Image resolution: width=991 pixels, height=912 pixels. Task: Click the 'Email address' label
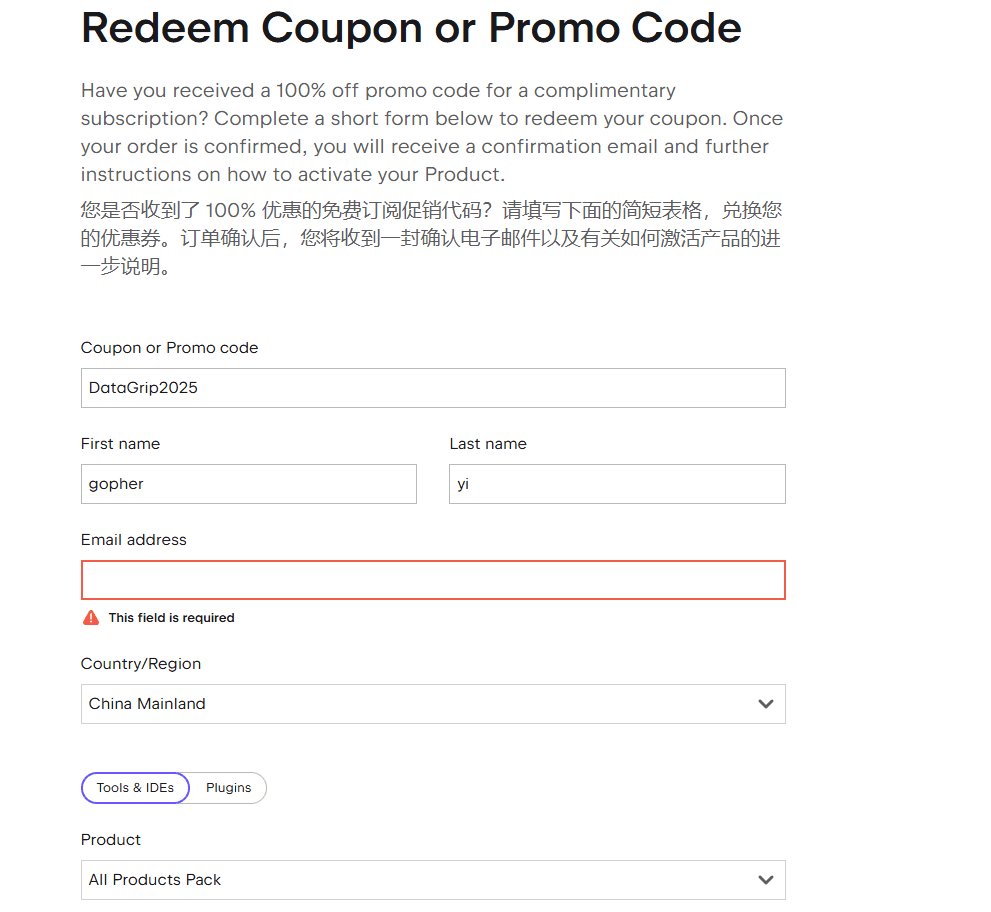click(x=134, y=540)
